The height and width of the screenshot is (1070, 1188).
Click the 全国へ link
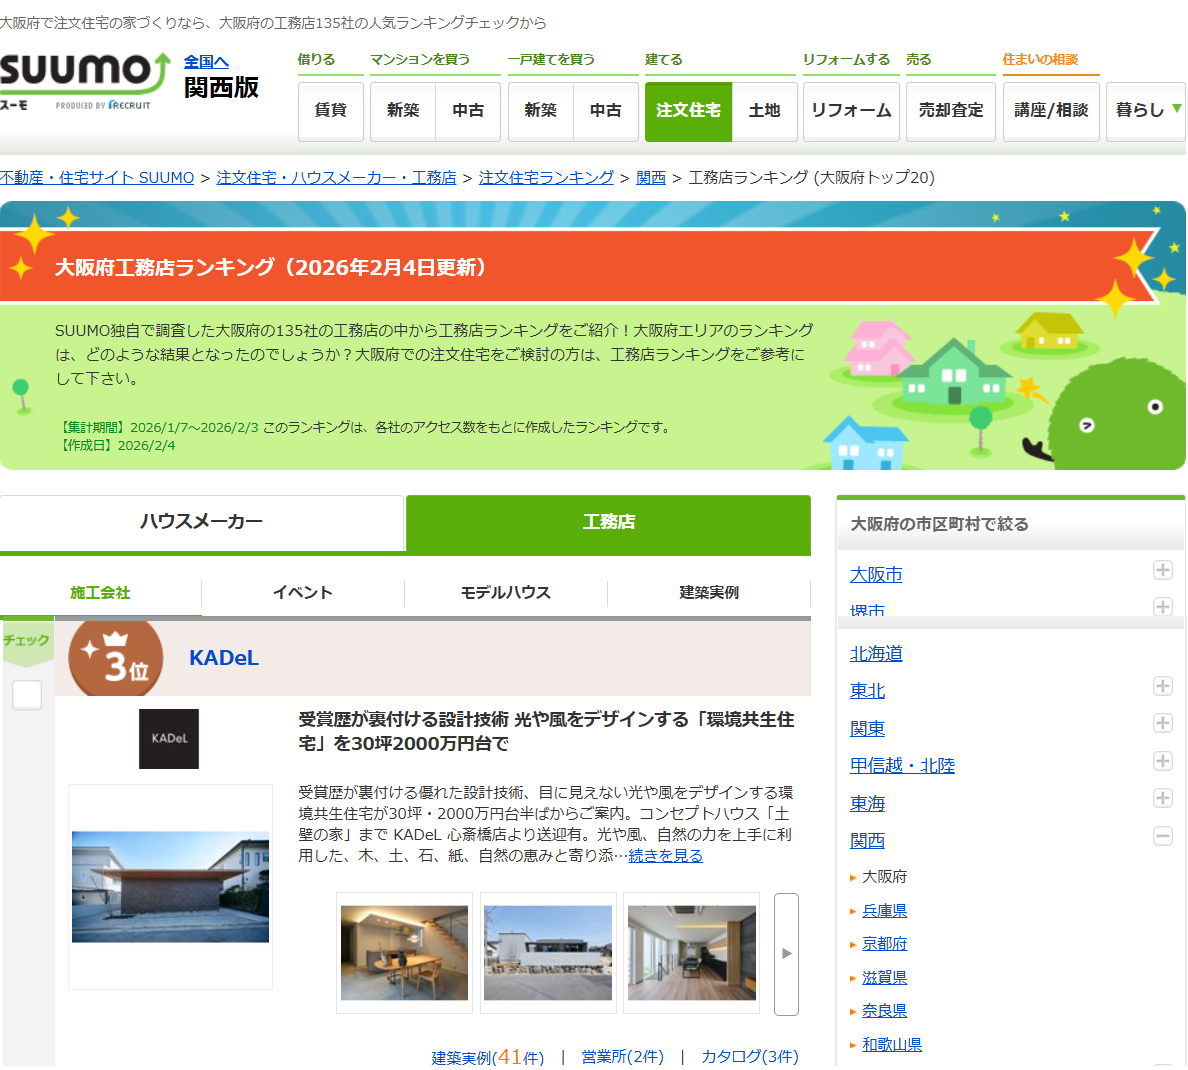(x=206, y=62)
